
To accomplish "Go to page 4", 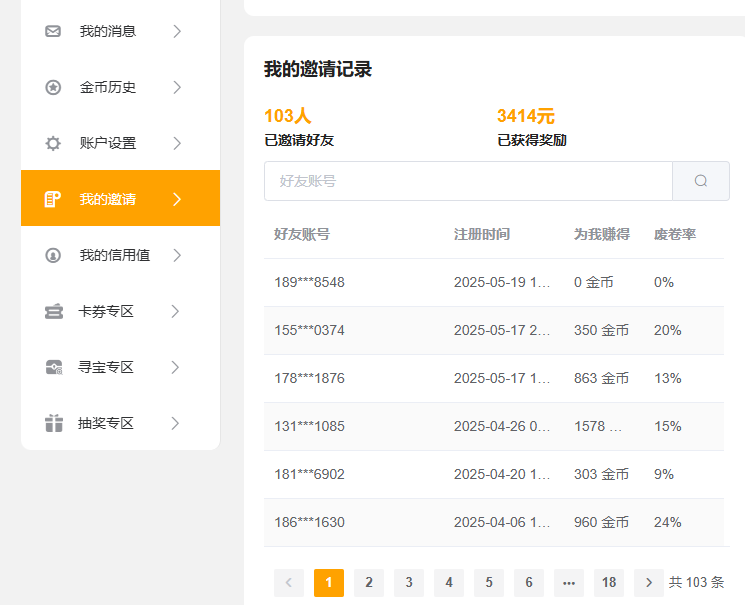I will 449,582.
